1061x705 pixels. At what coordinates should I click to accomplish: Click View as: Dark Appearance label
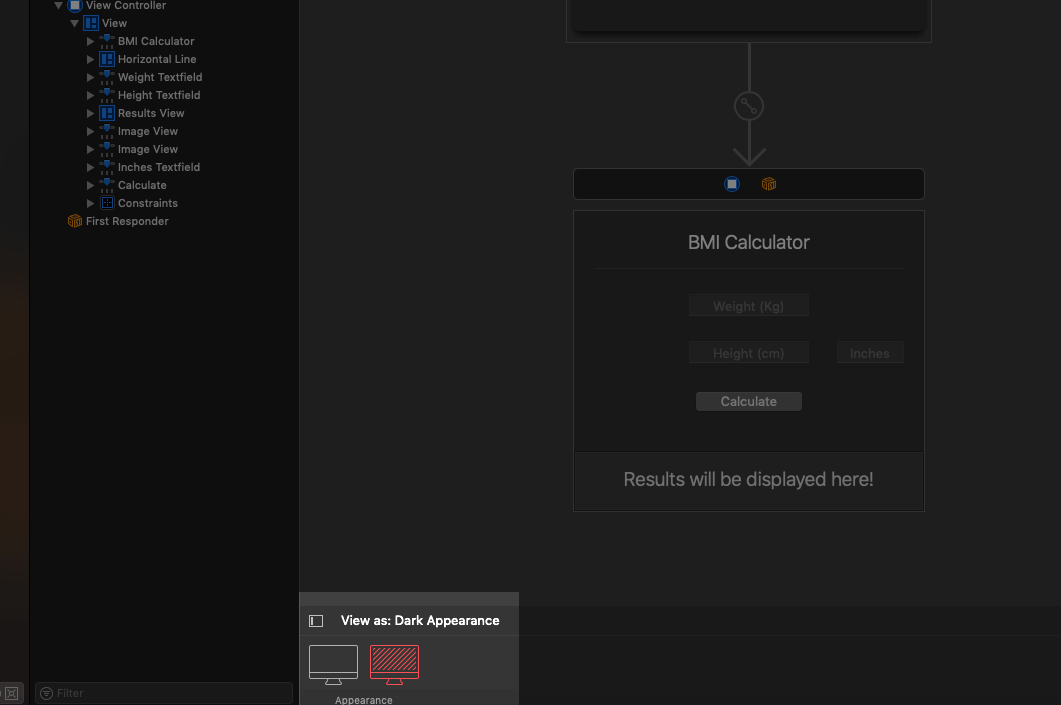(420, 621)
